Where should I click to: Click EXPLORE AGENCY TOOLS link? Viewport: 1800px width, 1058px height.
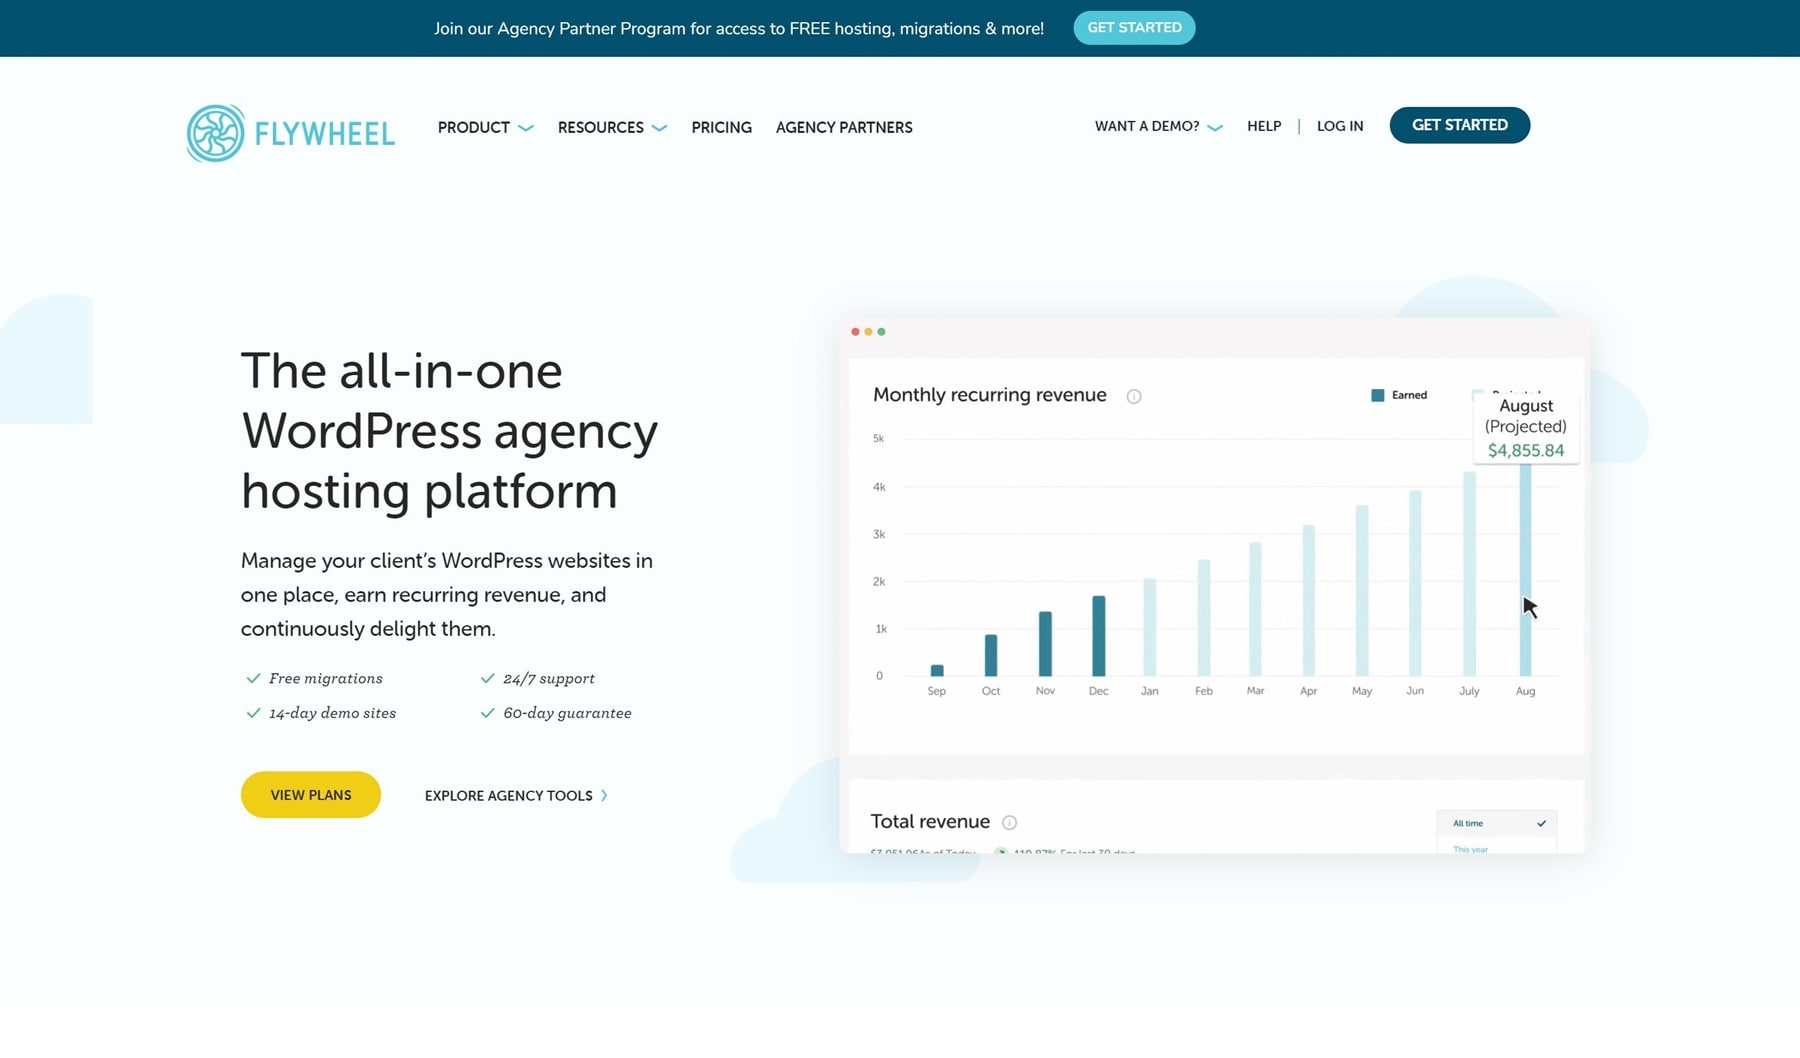(508, 795)
